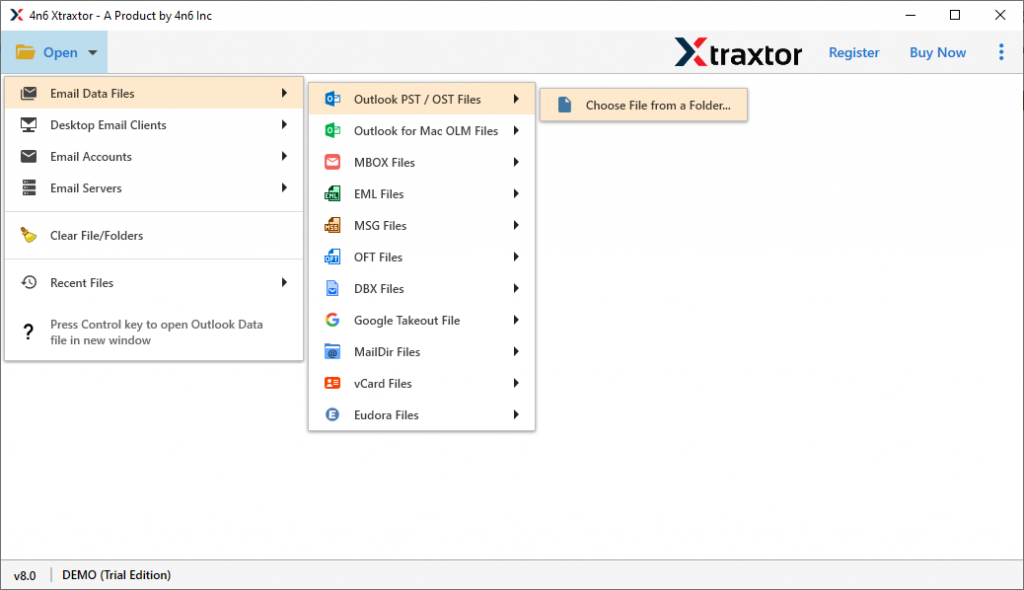Click the Buy Now link
Image resolution: width=1024 pixels, height=590 pixels.
coord(937,52)
